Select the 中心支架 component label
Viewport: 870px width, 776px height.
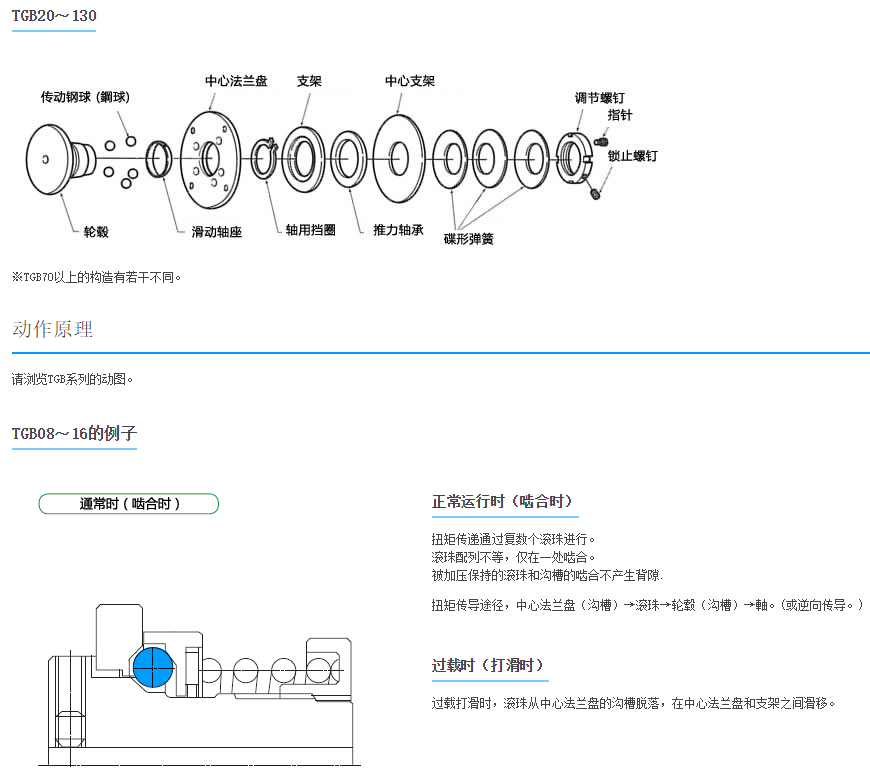411,81
